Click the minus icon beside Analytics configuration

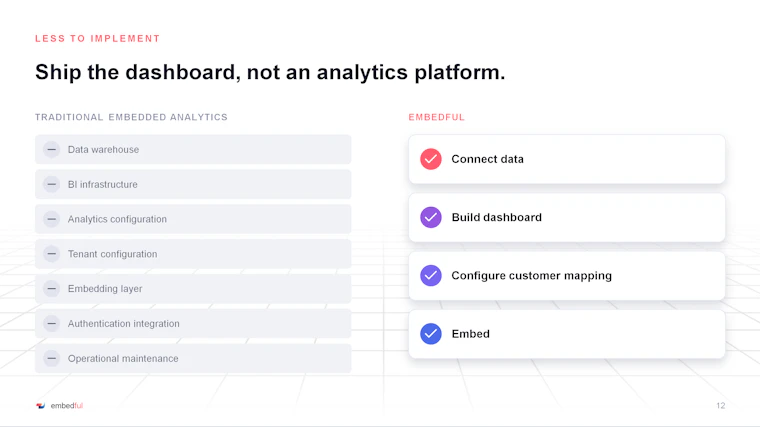tap(51, 219)
